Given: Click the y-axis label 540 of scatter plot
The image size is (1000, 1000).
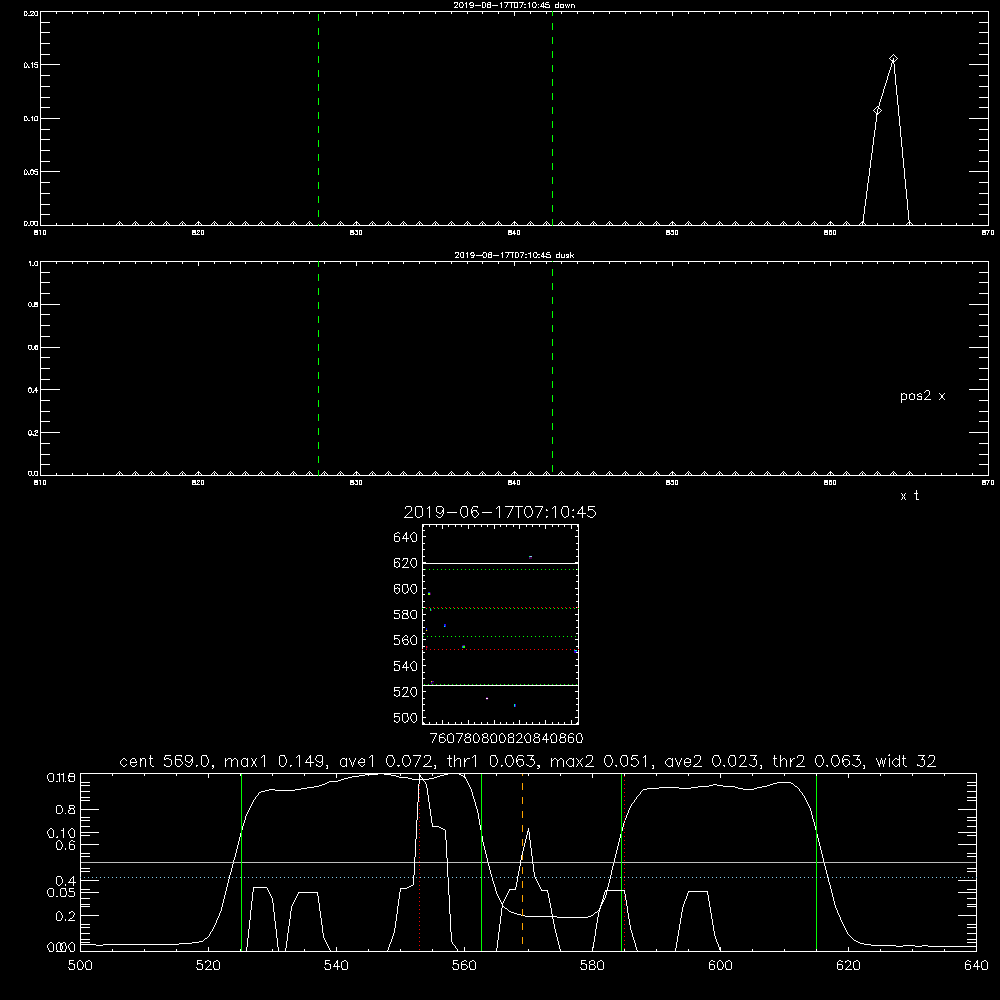Looking at the screenshot, I should [405, 666].
